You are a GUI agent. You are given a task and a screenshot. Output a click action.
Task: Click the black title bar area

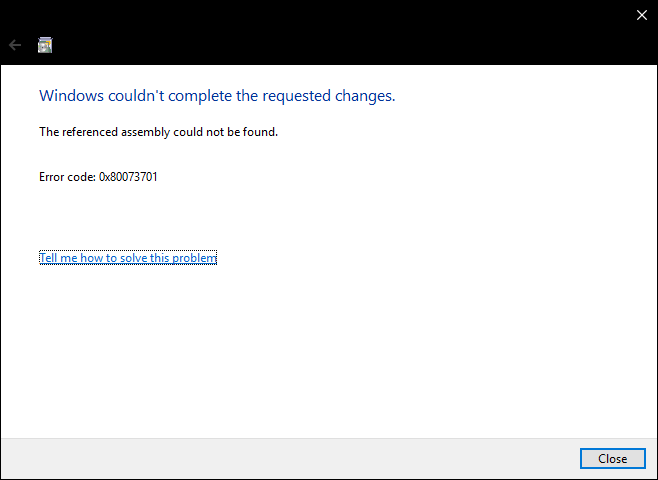(330, 30)
